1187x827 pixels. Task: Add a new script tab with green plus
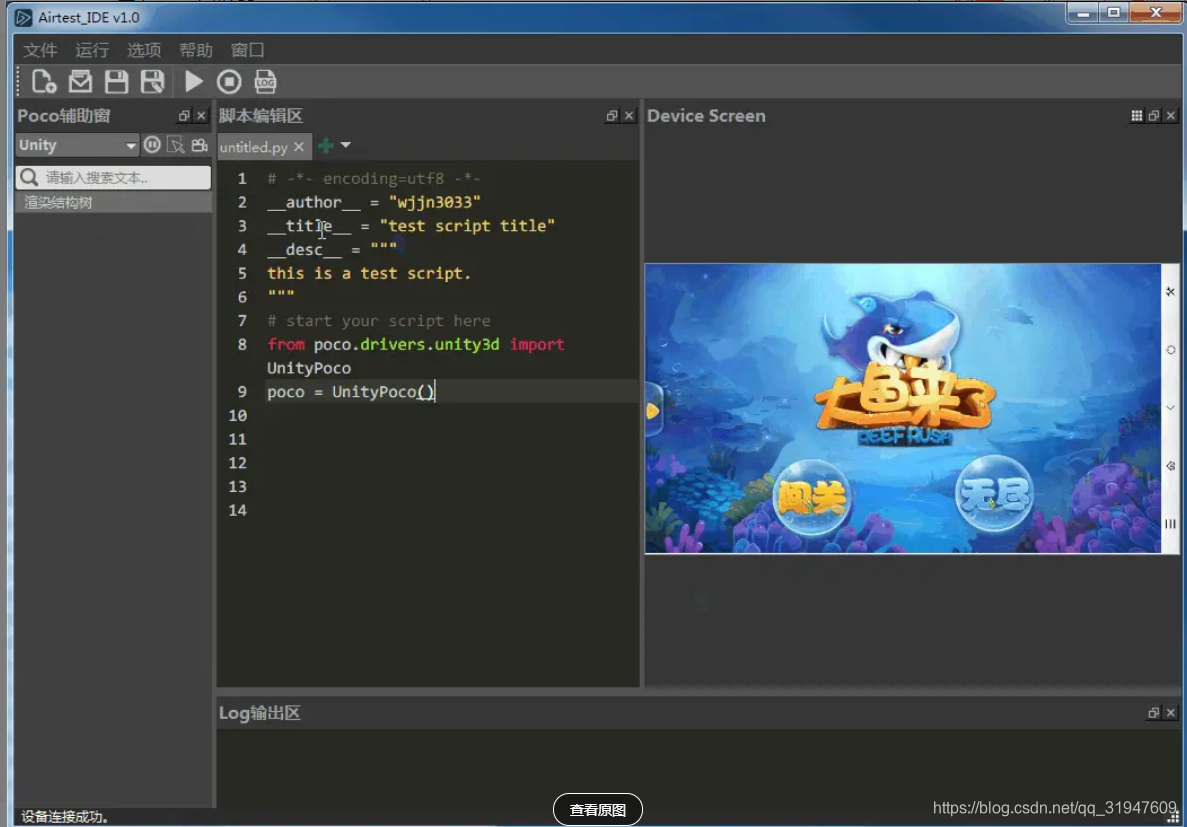pyautogui.click(x=326, y=145)
